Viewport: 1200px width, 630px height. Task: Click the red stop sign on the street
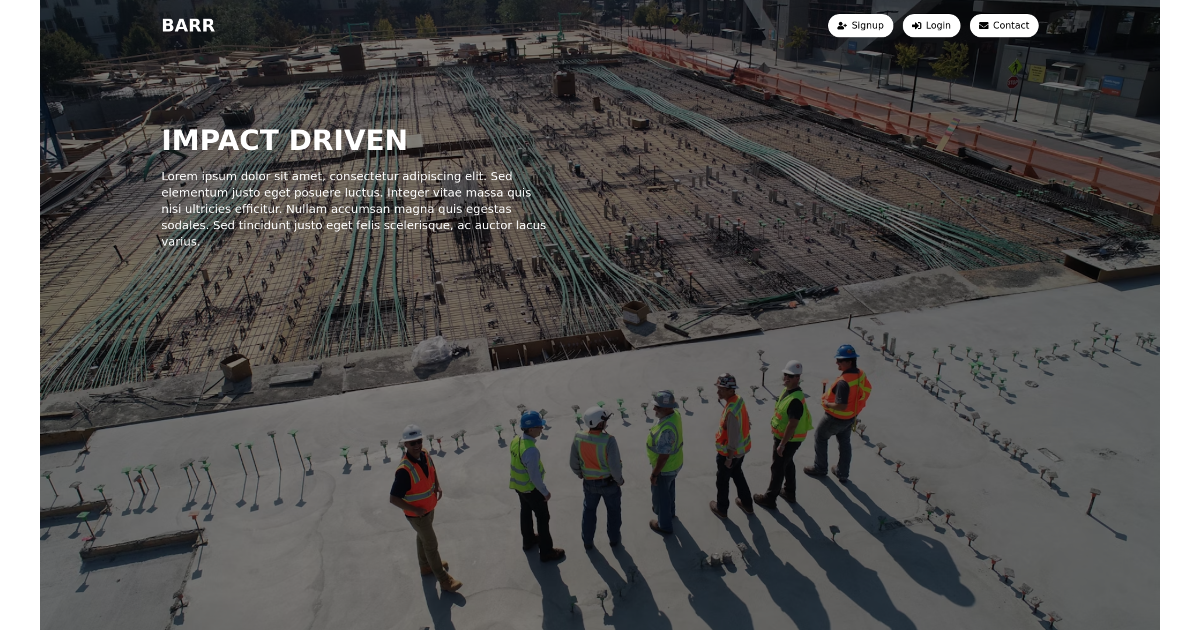pos(1013,82)
